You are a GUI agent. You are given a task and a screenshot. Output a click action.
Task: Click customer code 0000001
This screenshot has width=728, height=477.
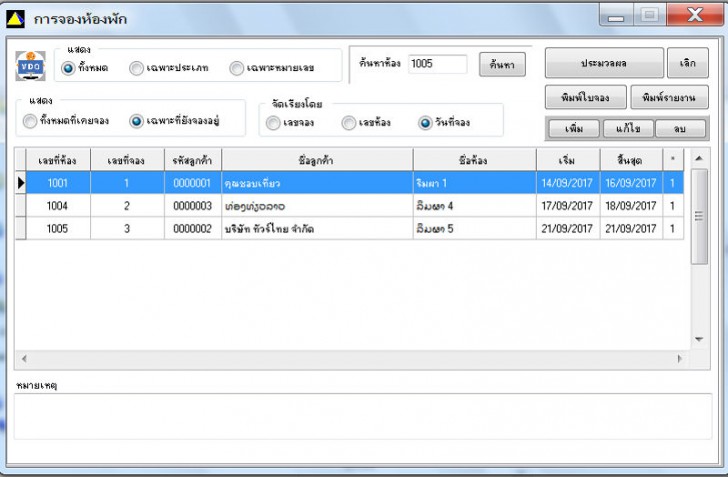coord(193,183)
